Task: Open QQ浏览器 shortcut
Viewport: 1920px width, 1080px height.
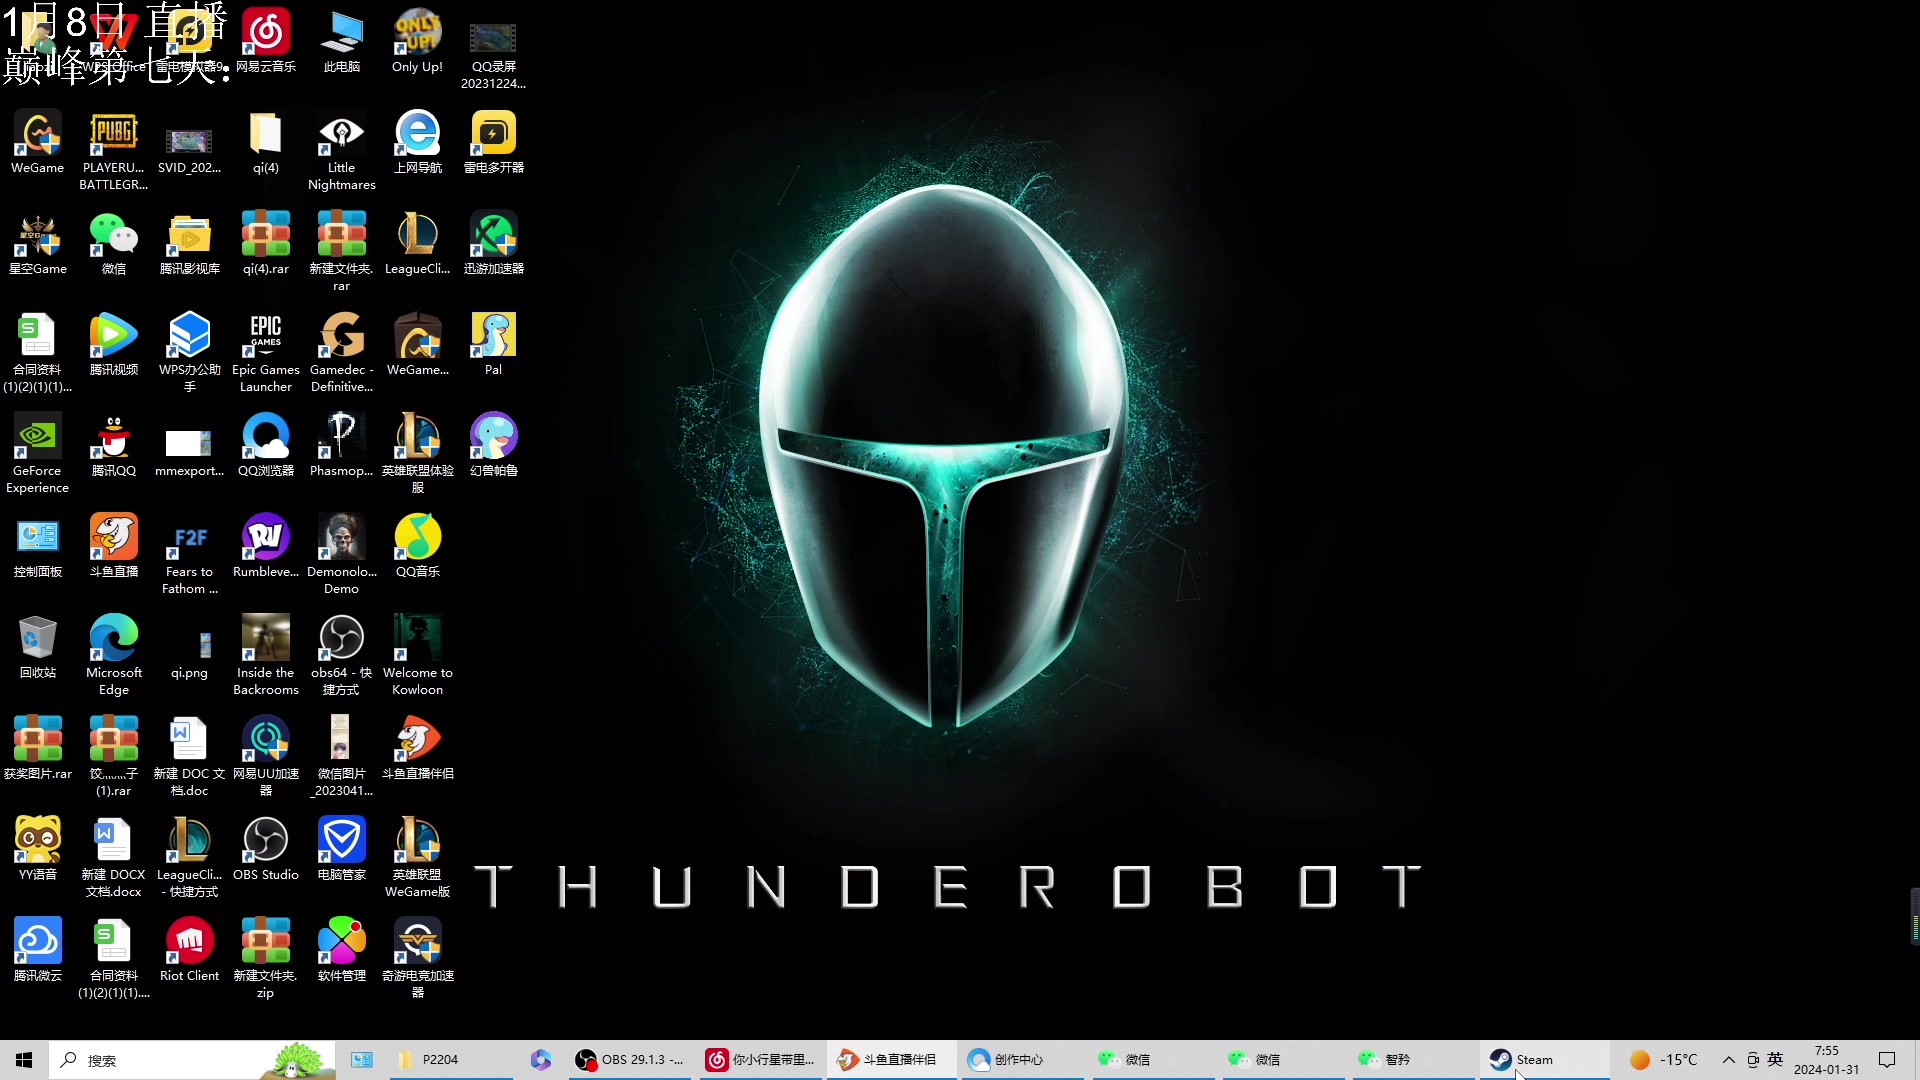Action: (x=266, y=446)
